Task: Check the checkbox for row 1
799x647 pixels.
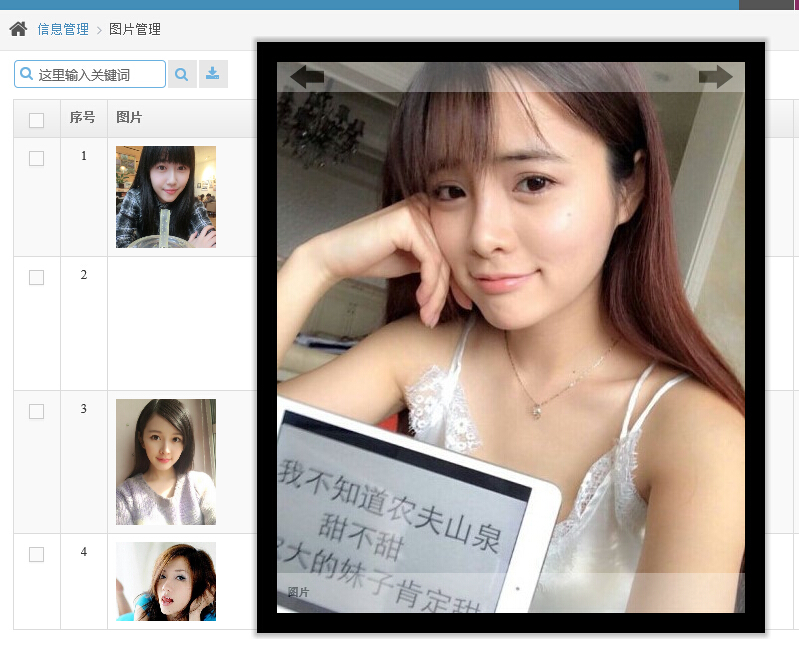Action: (36, 158)
